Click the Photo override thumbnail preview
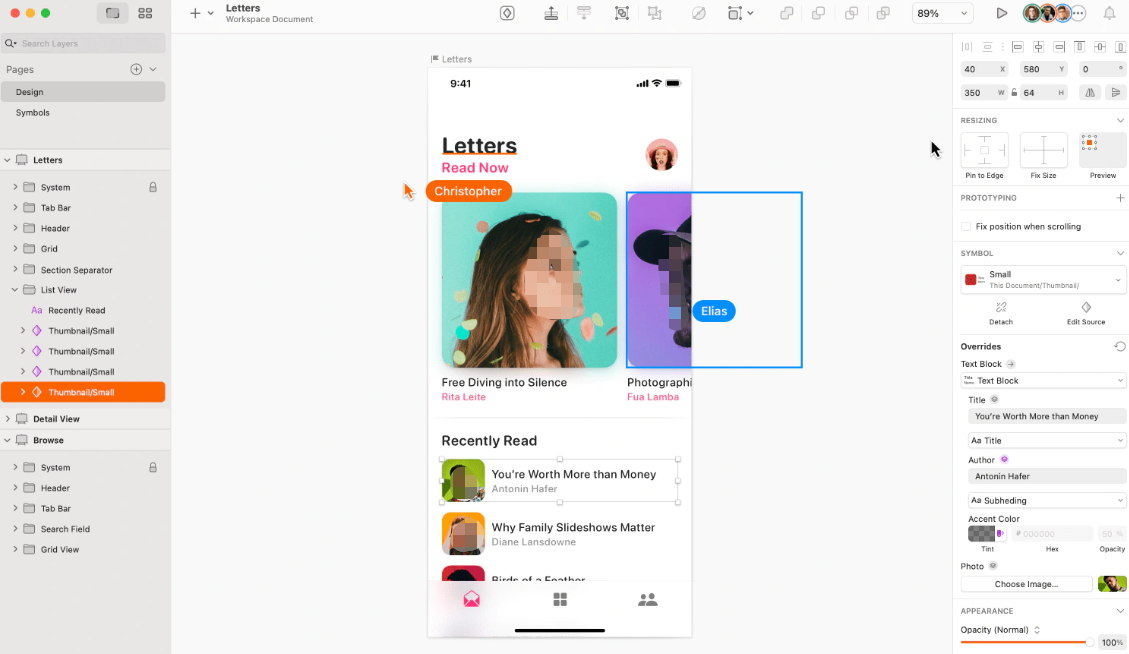1129x654 pixels. [x=1112, y=584]
